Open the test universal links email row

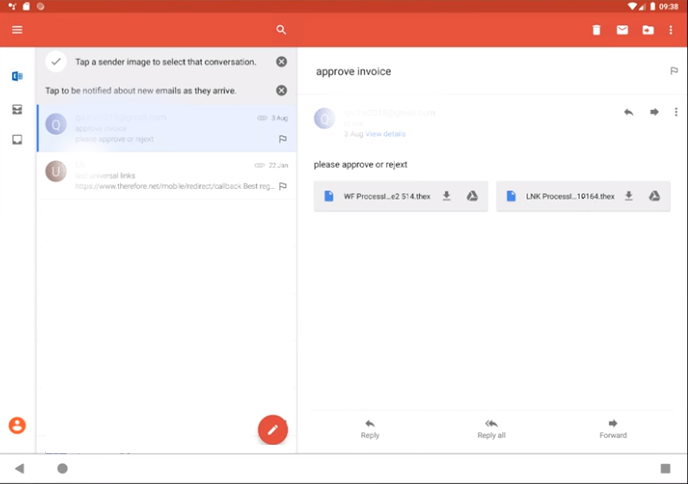167,176
